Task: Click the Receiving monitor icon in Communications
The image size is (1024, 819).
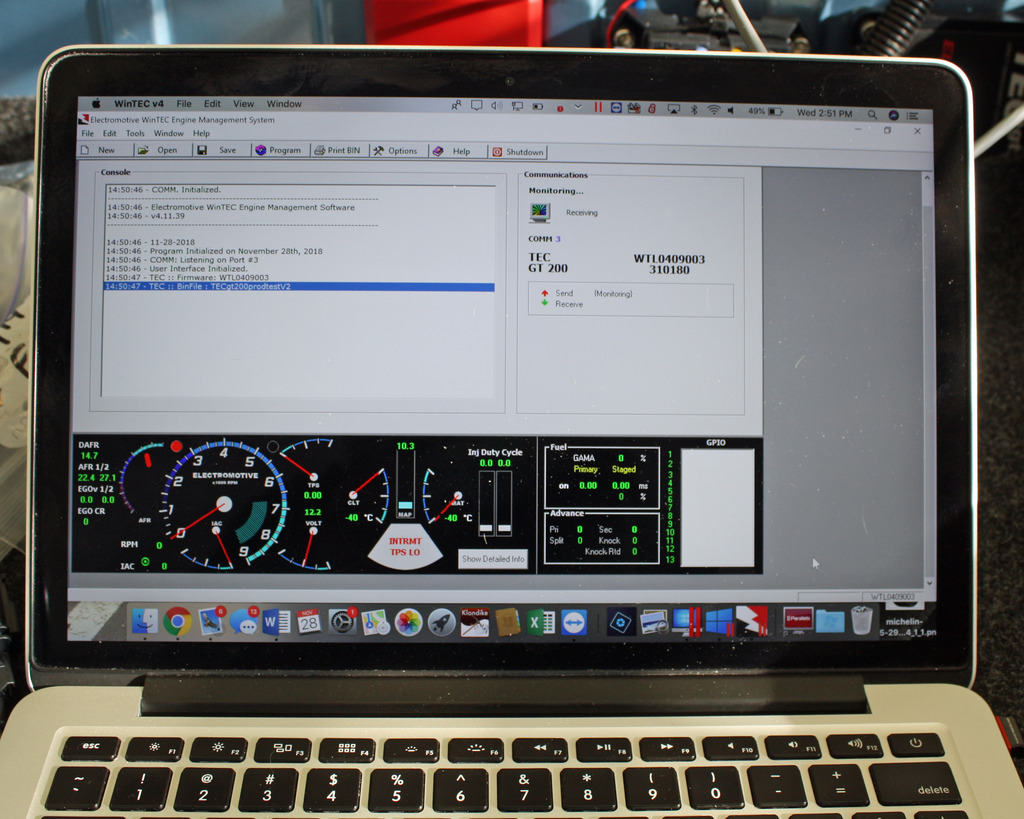Action: [540, 212]
